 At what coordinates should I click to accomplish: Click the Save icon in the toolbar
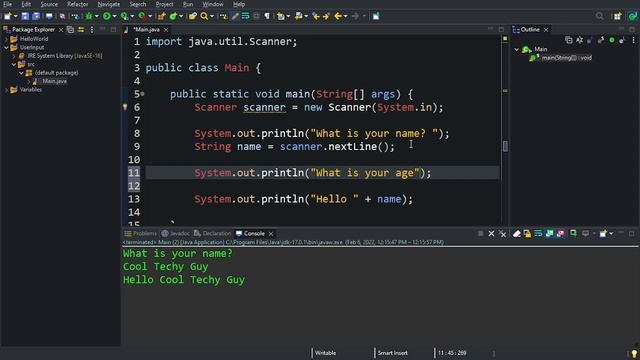click(x=25, y=16)
